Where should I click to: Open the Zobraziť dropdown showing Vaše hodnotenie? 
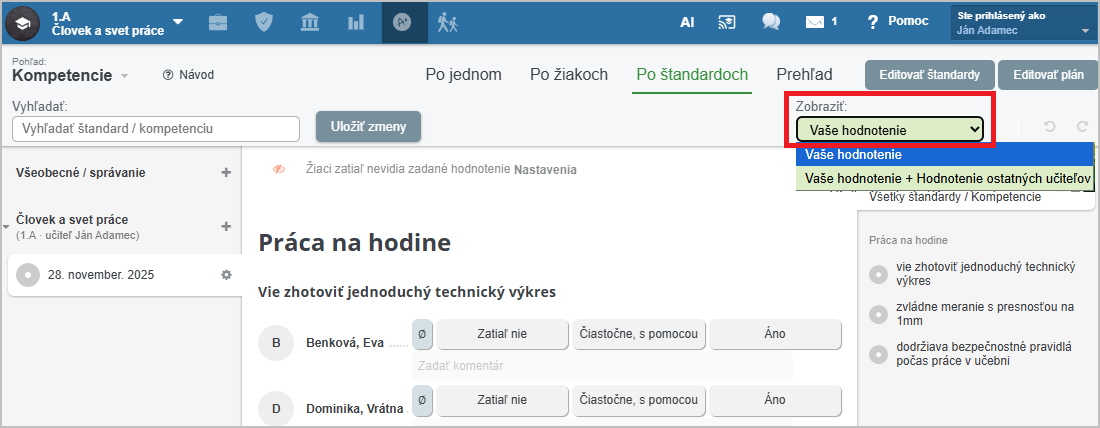coord(890,129)
